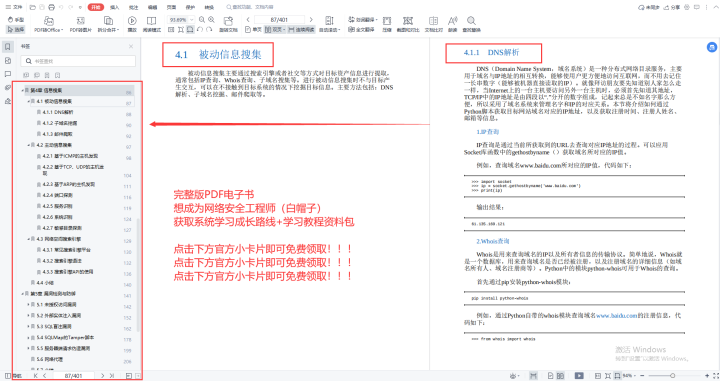Switch to the 保护 (Protect) ribbon tab

190,7
